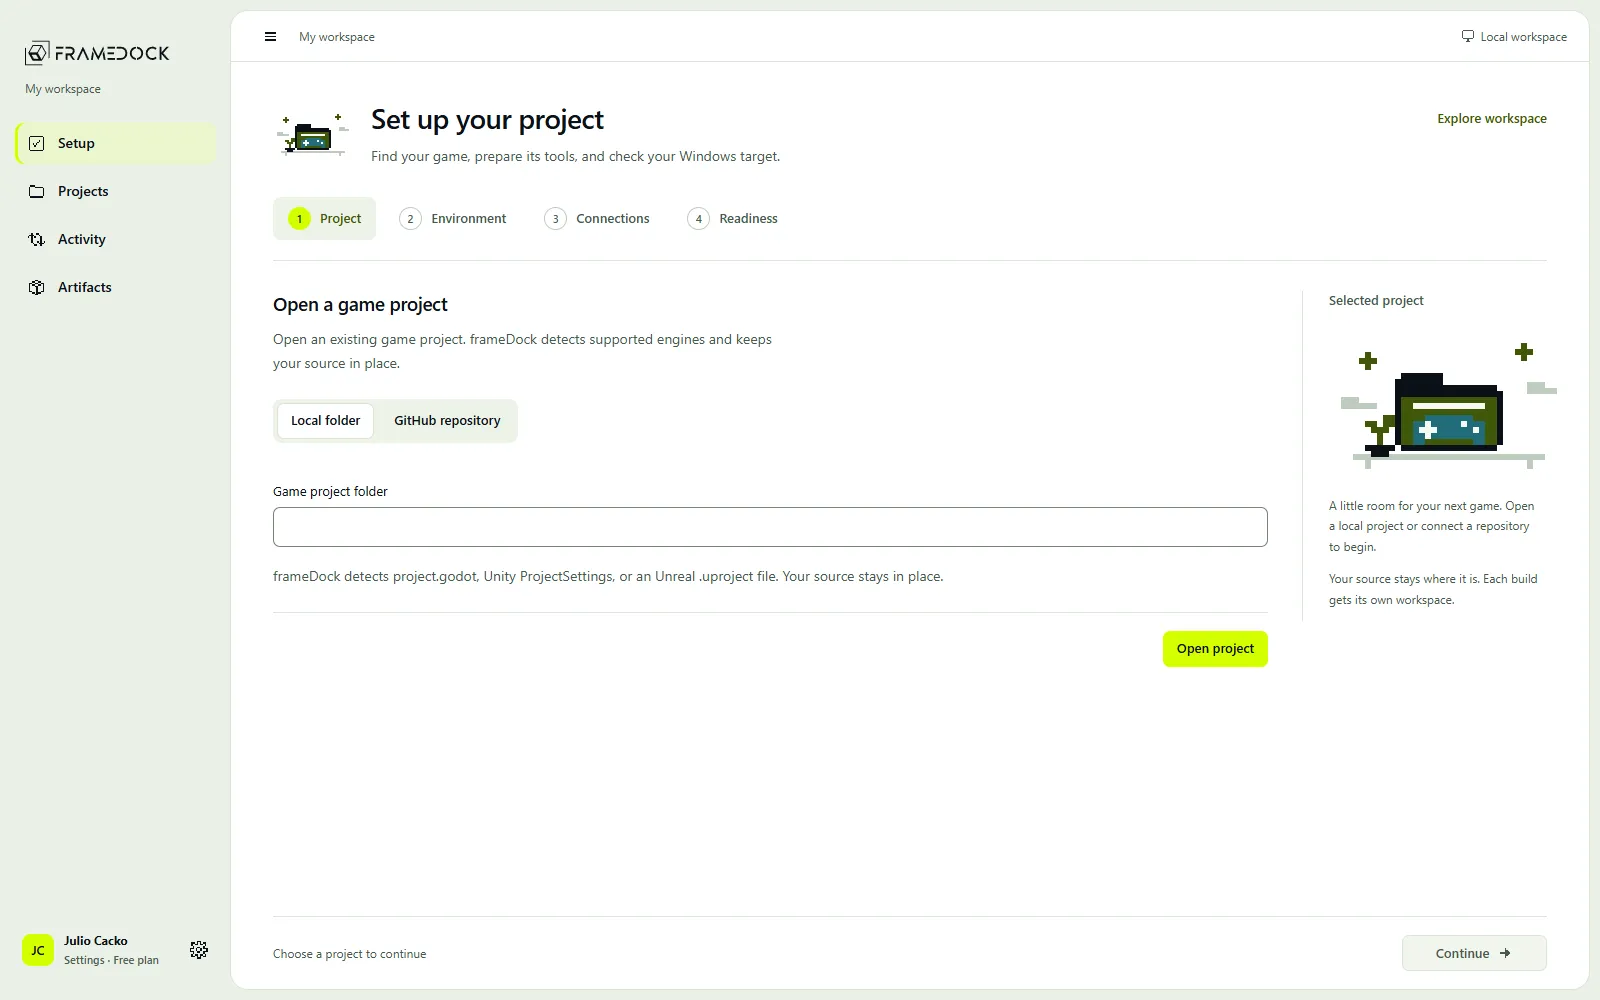Click the Open project button

pos(1215,649)
